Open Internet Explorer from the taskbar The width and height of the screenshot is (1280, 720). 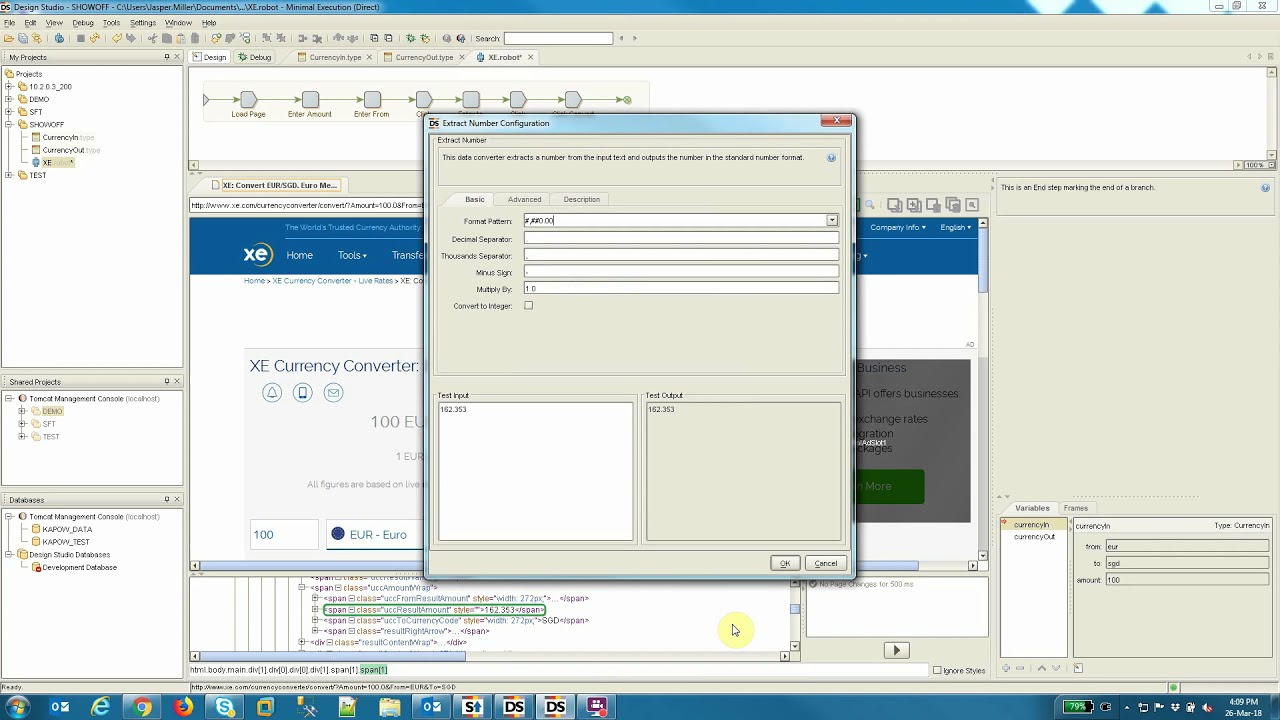click(101, 707)
